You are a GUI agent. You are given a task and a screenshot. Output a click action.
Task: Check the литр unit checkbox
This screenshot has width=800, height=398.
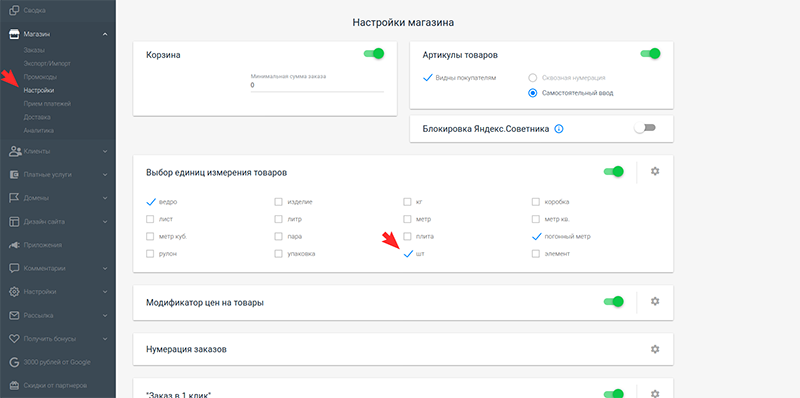278,219
